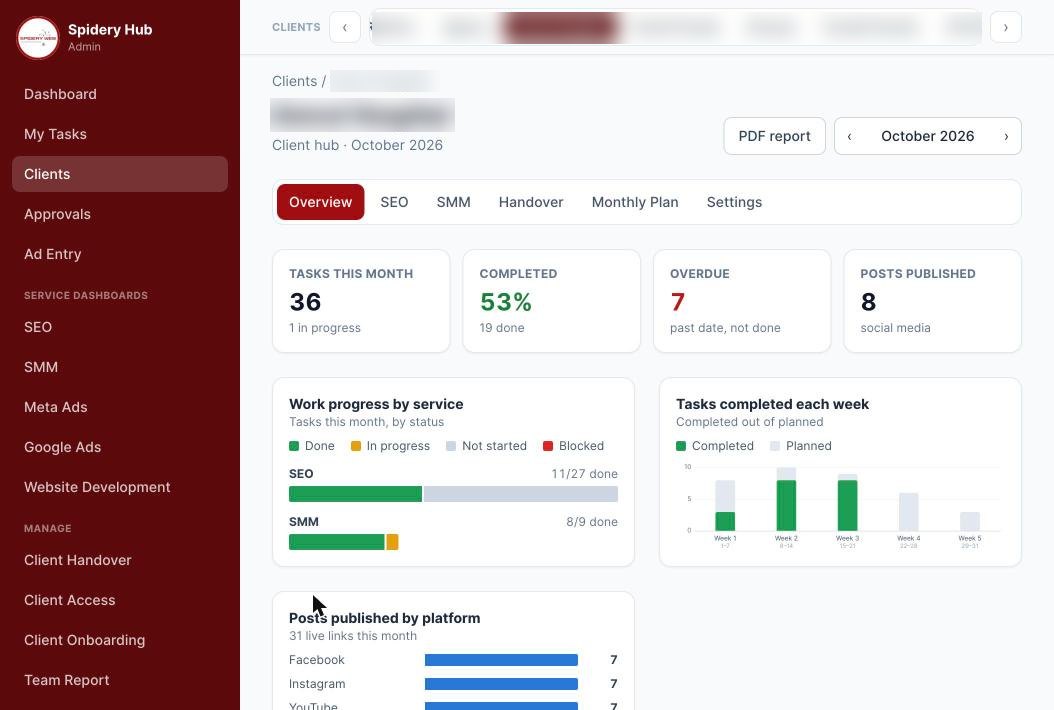Viewport: 1054px width, 710px height.
Task: Switch to the Monthly Plan tab
Action: pos(635,202)
